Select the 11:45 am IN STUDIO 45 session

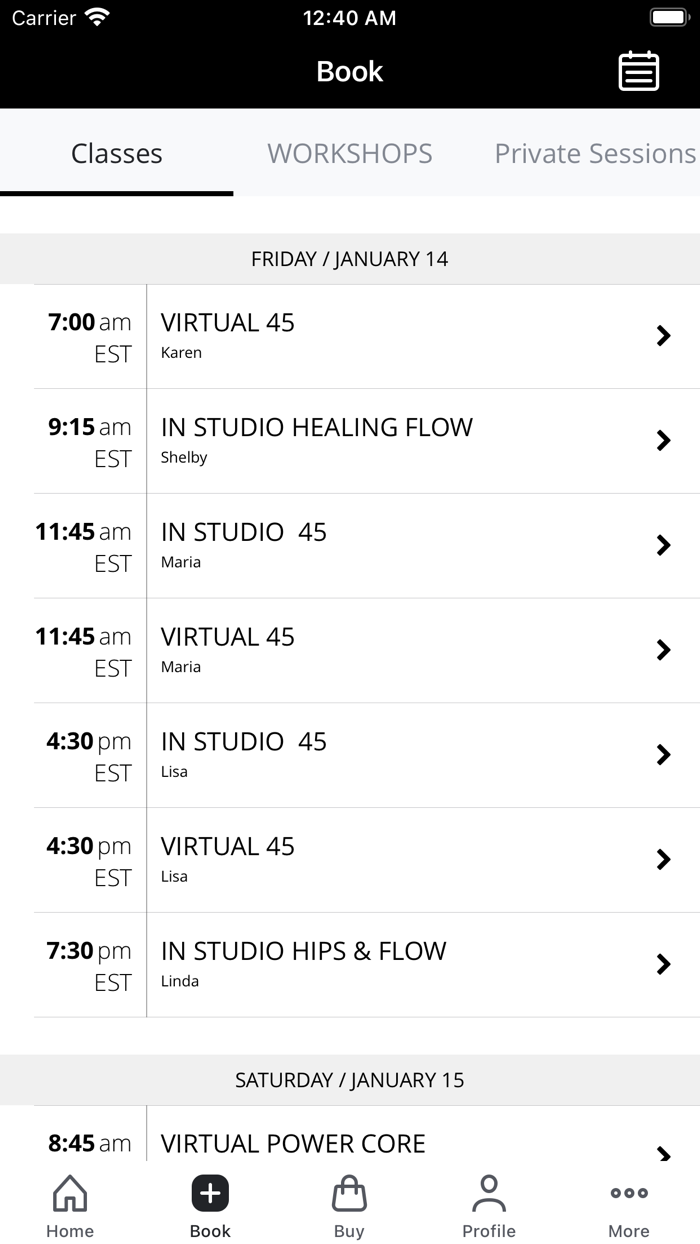(x=350, y=545)
